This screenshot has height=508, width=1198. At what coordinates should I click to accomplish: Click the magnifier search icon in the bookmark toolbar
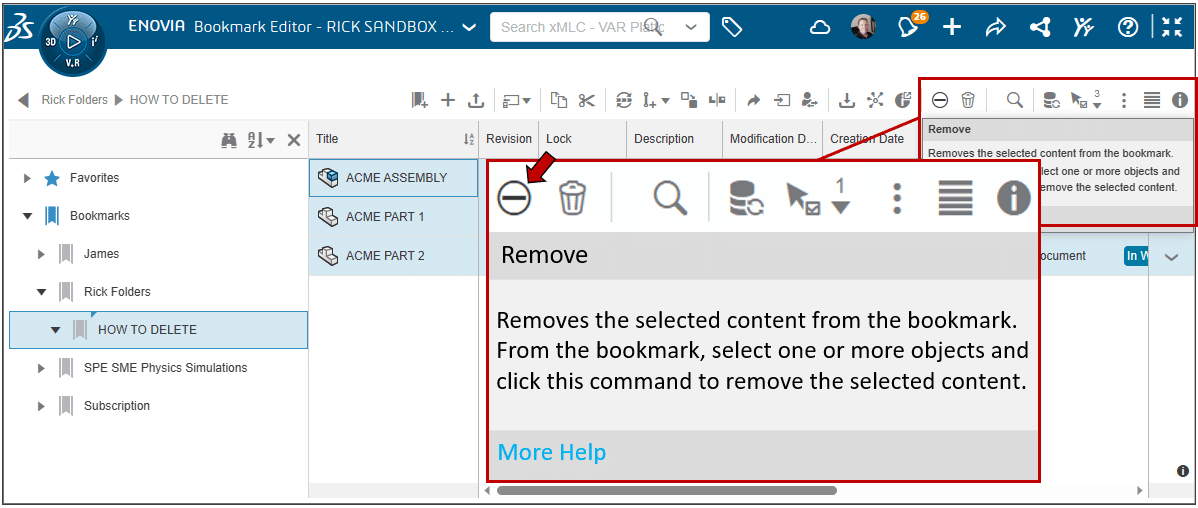(1015, 100)
